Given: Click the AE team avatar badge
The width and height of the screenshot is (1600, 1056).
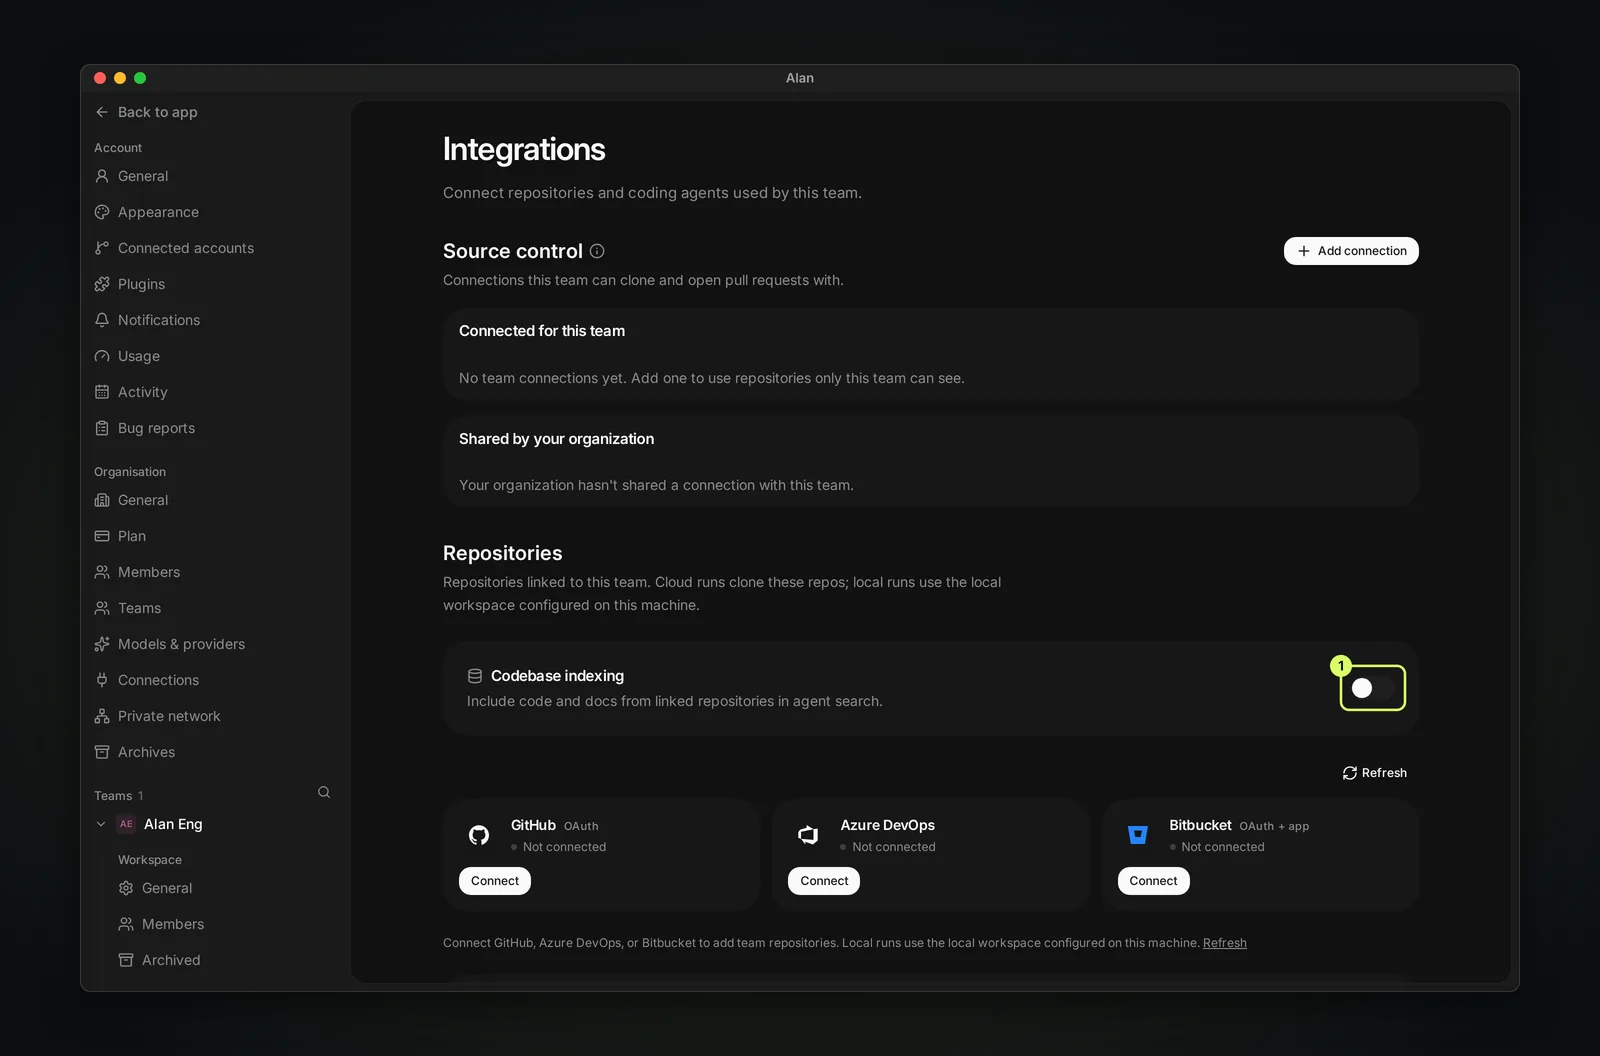Looking at the screenshot, I should (x=126, y=824).
